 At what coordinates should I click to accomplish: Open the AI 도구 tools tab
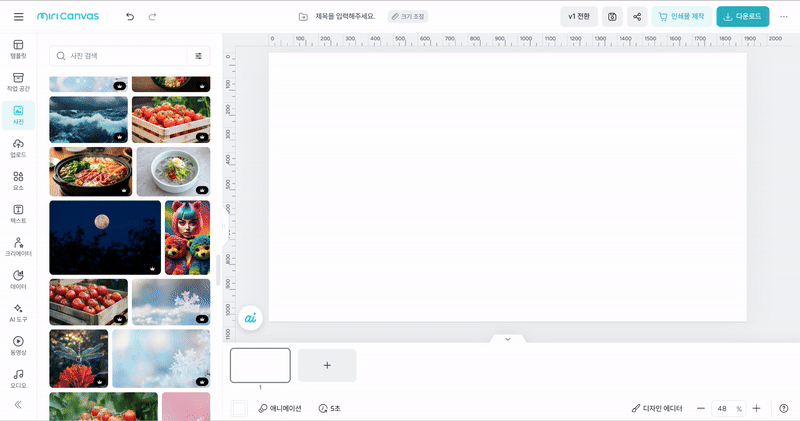(18, 313)
